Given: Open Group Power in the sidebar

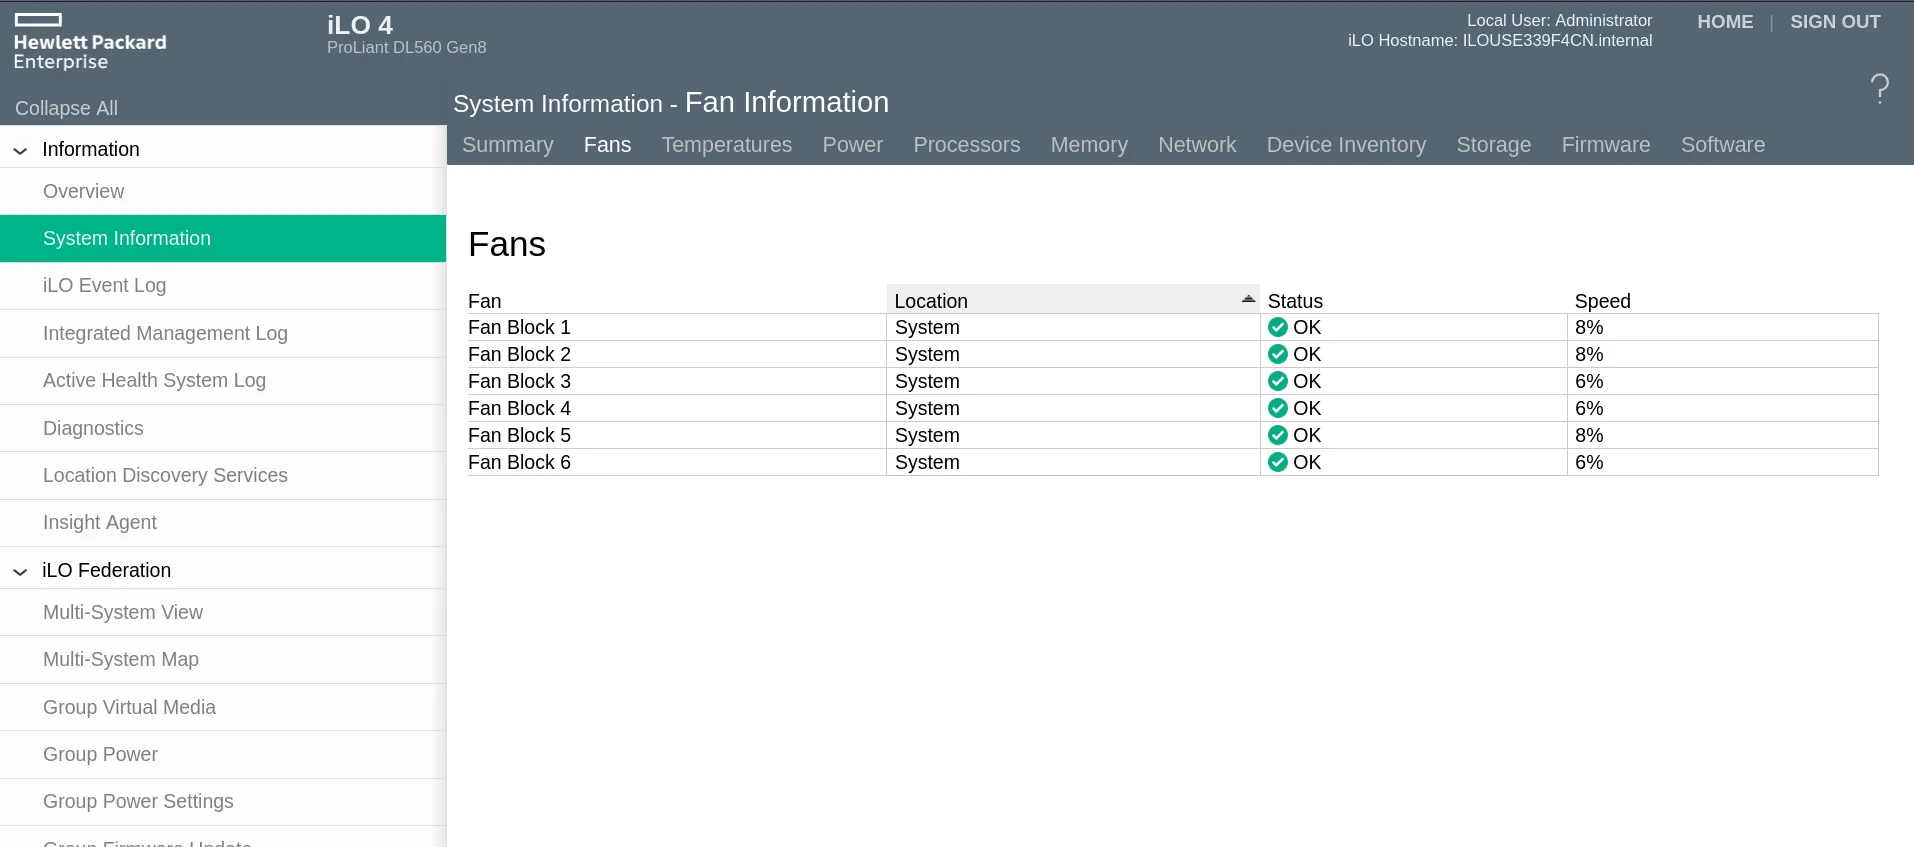Looking at the screenshot, I should coord(223,754).
